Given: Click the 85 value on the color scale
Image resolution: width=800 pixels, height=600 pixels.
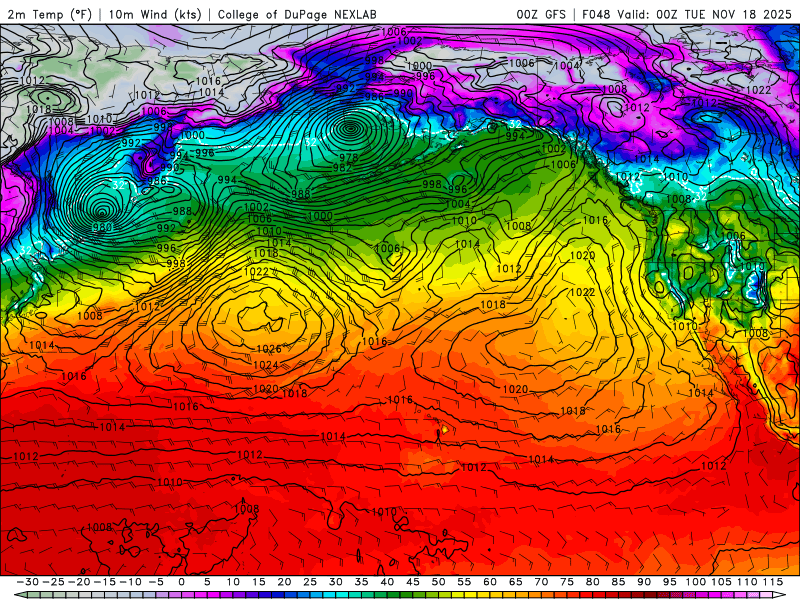Looking at the screenshot, I should tap(618, 582).
